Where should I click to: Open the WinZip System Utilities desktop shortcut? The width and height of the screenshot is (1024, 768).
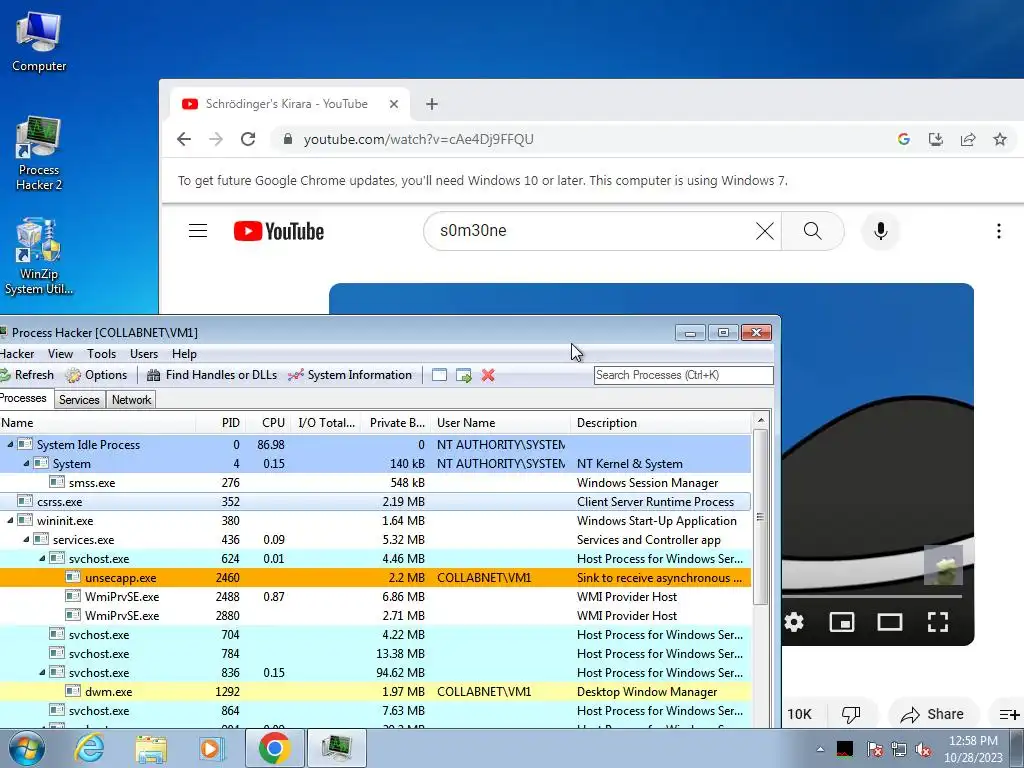[x=39, y=257]
